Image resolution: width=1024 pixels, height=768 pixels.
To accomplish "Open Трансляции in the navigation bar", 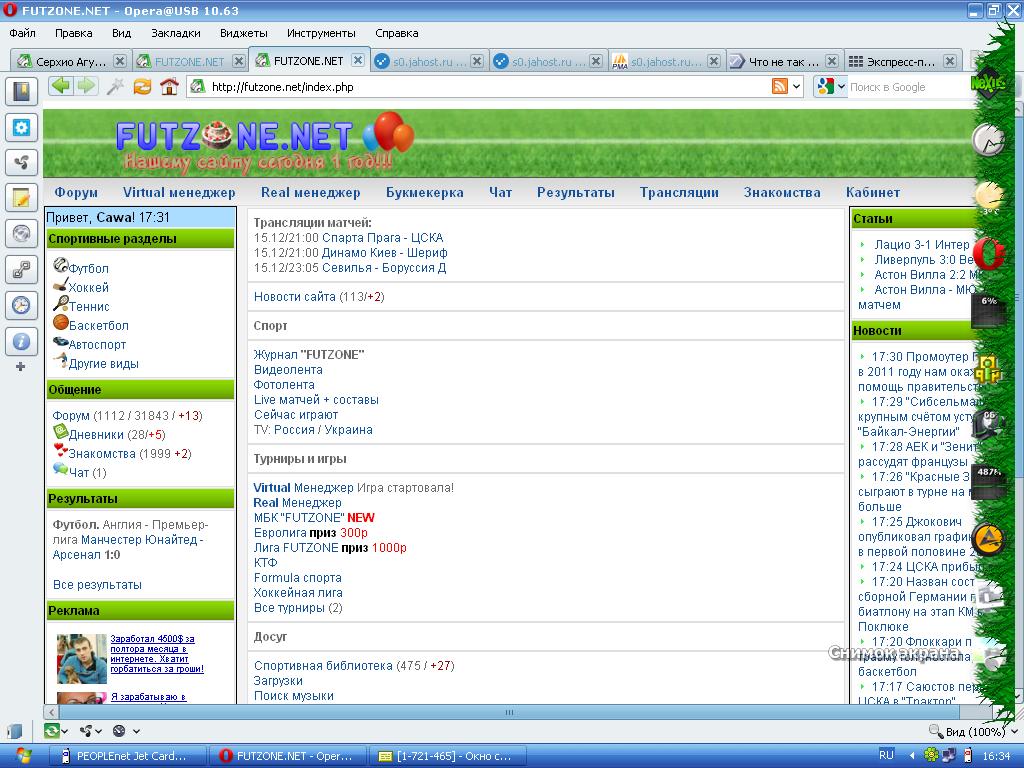I will click(x=679, y=192).
